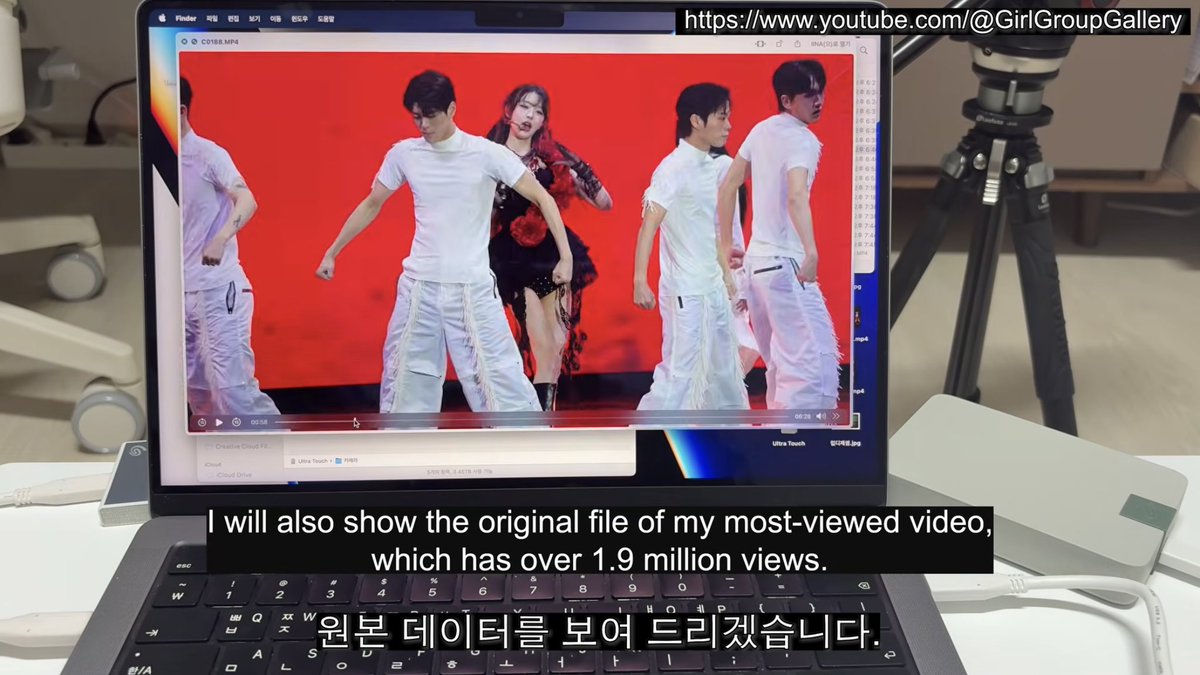Click the share icon in the preview toolbar
The width and height of the screenshot is (1200, 675).
pyautogui.click(x=797, y=44)
